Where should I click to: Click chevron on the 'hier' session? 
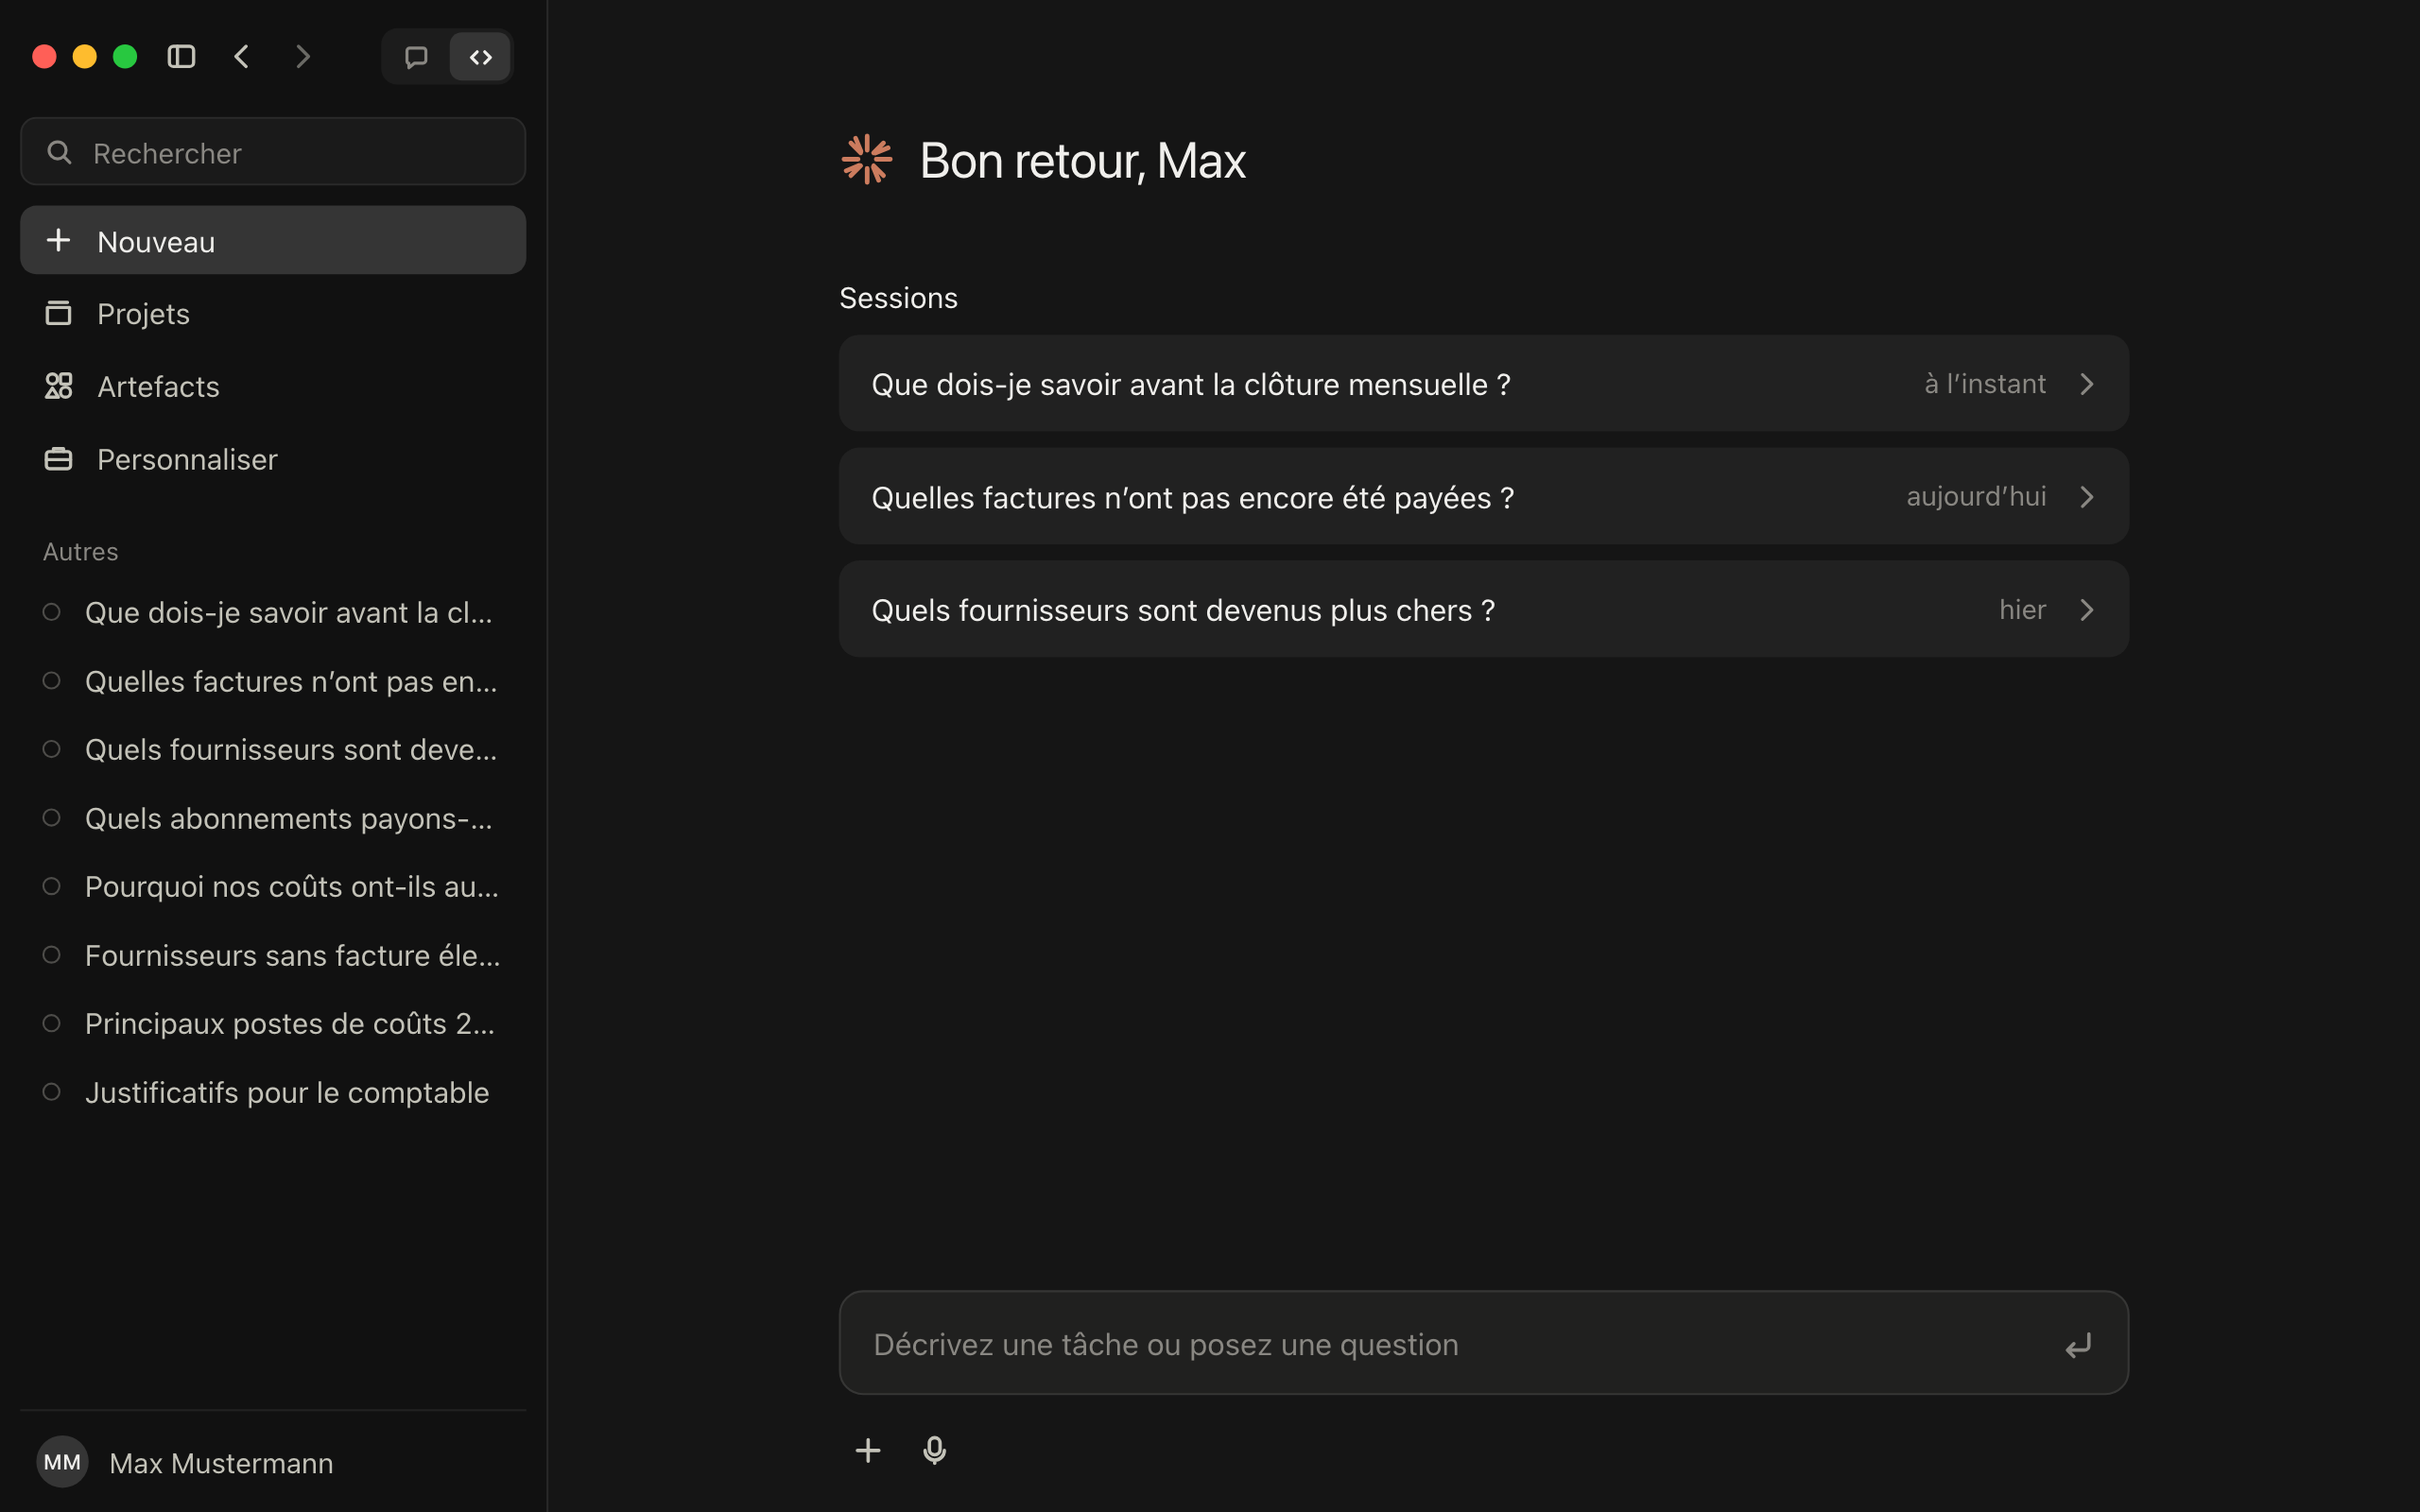pos(2087,609)
